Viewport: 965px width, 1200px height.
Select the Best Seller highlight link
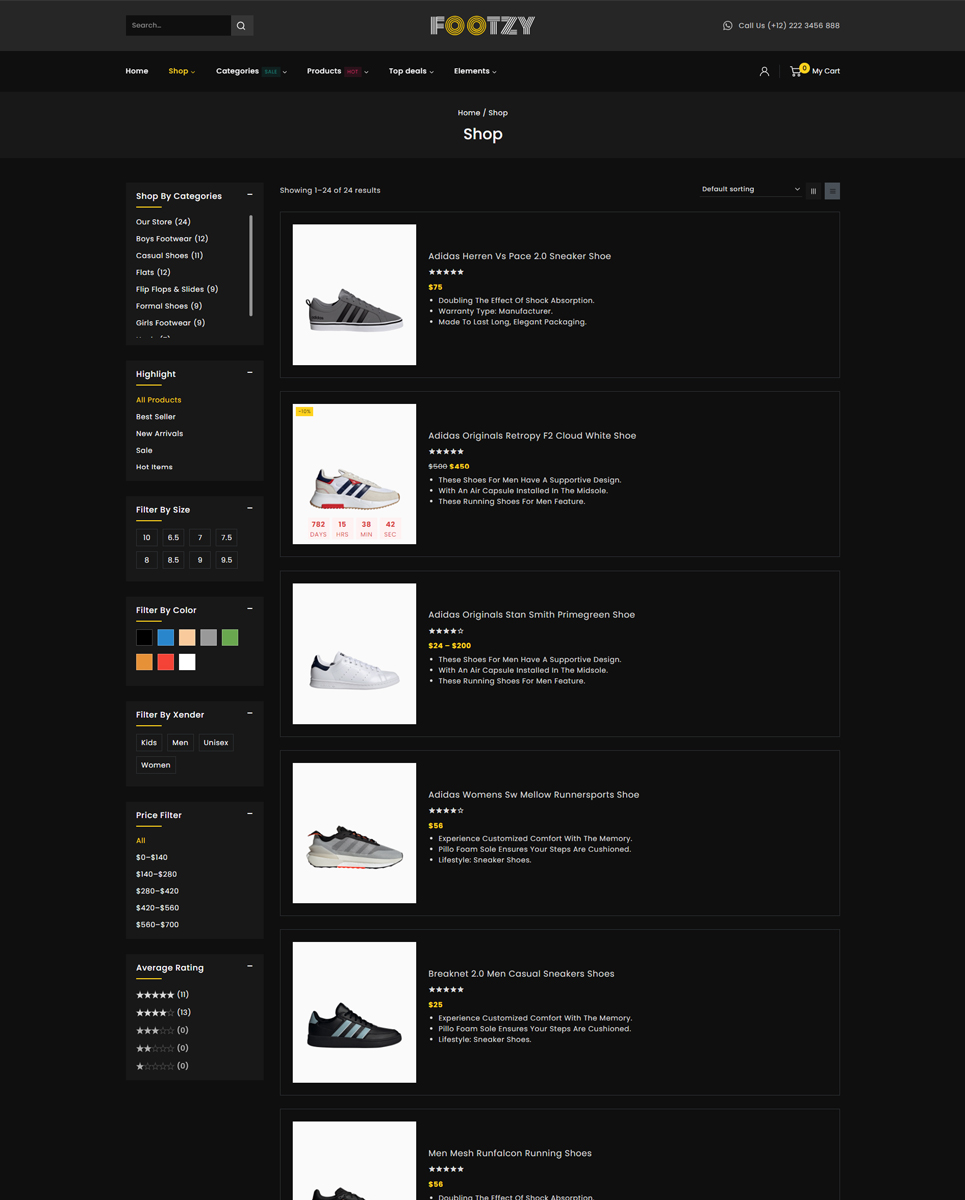[156, 417]
